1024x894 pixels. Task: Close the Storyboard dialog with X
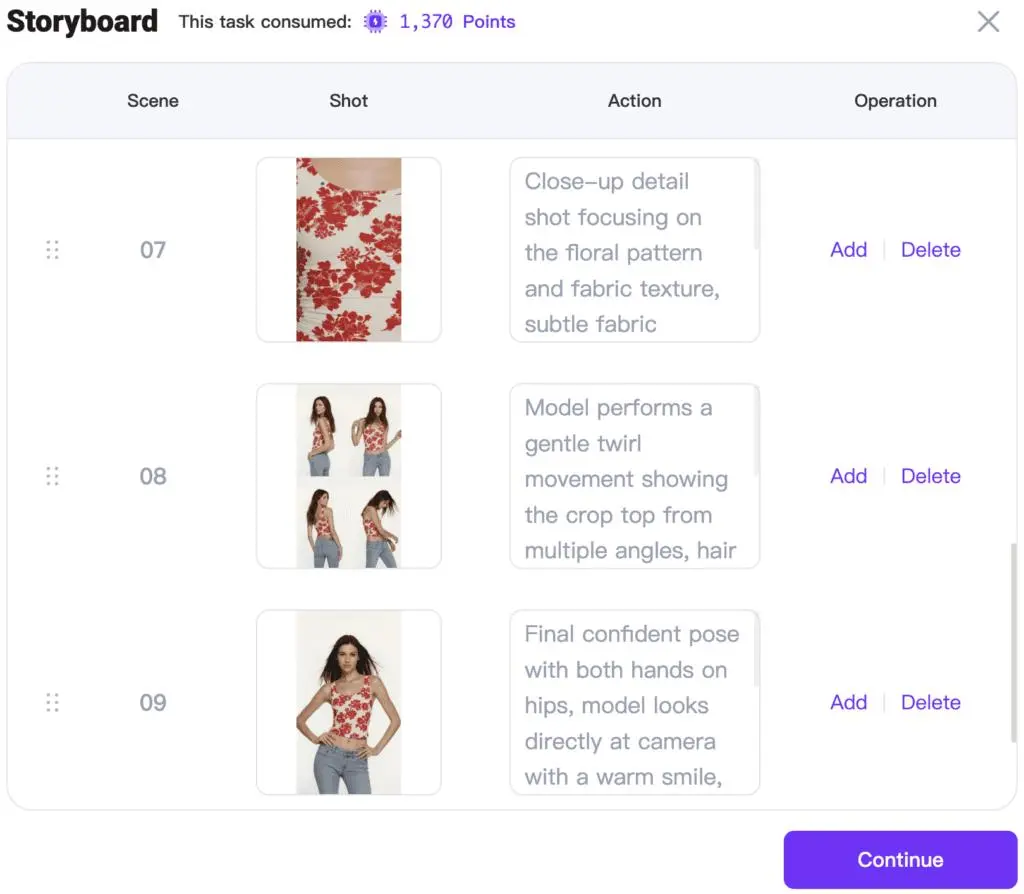coord(988,22)
